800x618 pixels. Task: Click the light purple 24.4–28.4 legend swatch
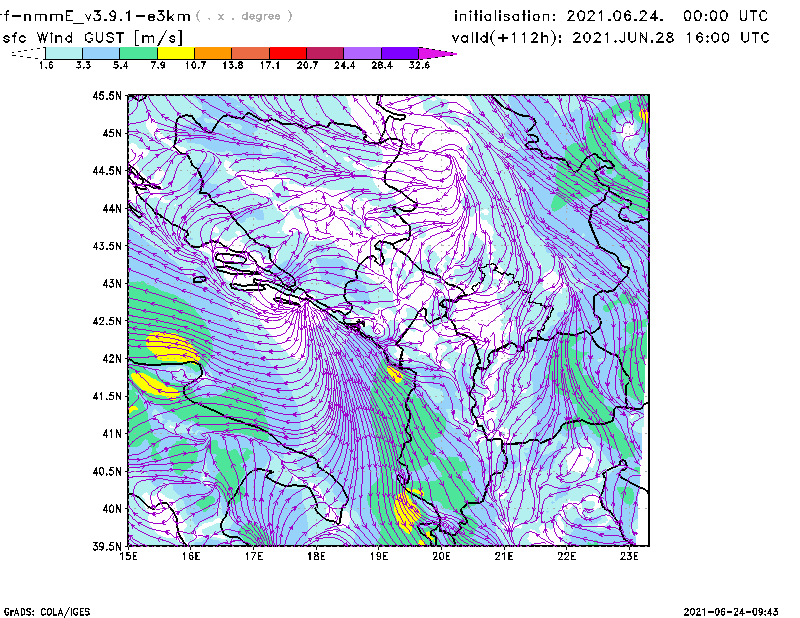click(x=362, y=53)
